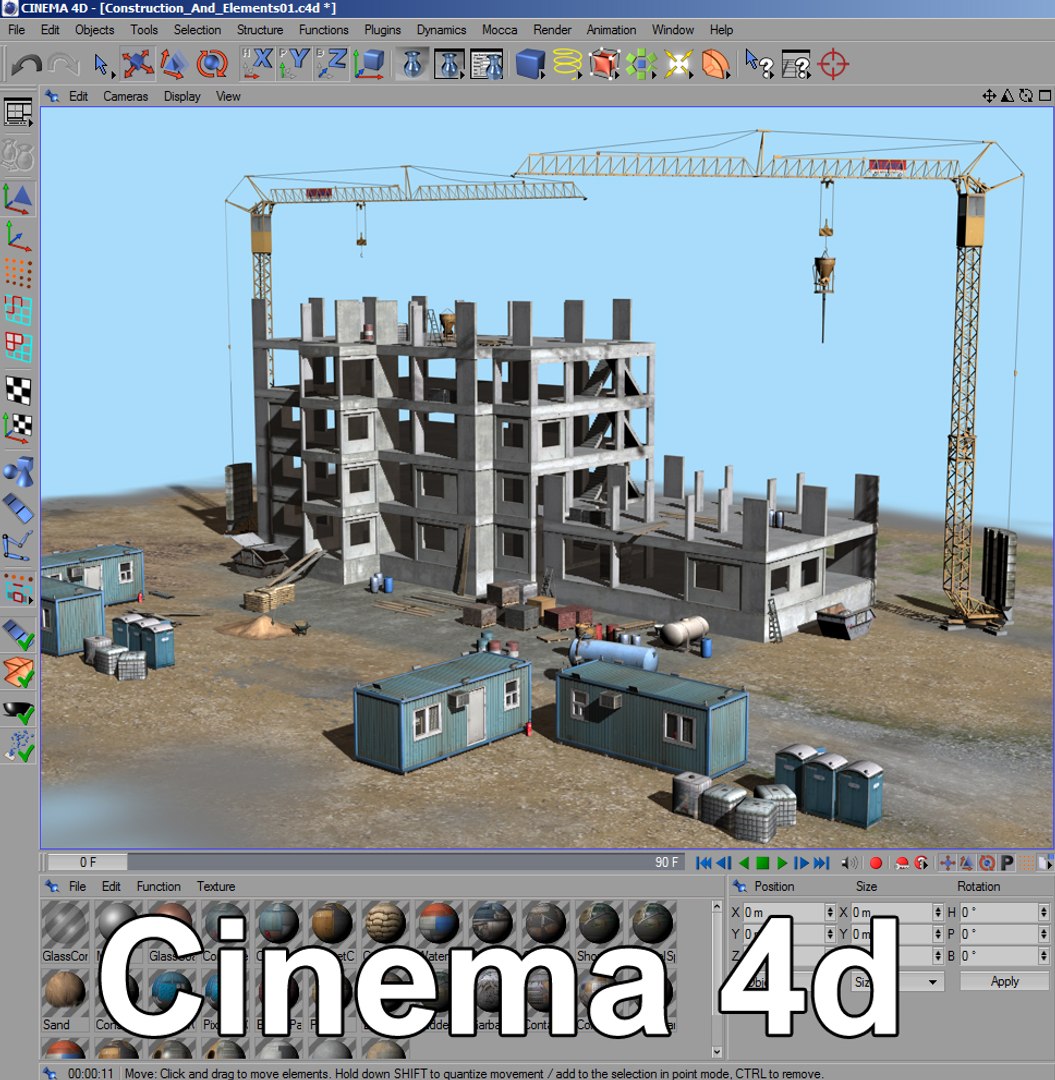Toggle X axis lock

click(258, 64)
